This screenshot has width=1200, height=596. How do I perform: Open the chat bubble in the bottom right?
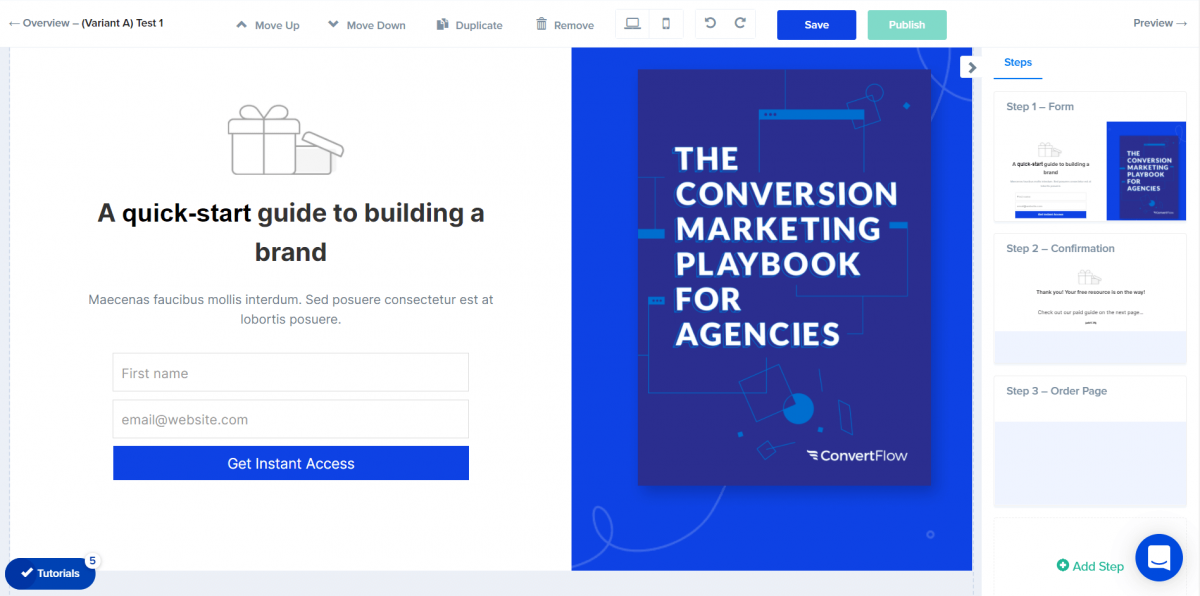(x=1159, y=558)
